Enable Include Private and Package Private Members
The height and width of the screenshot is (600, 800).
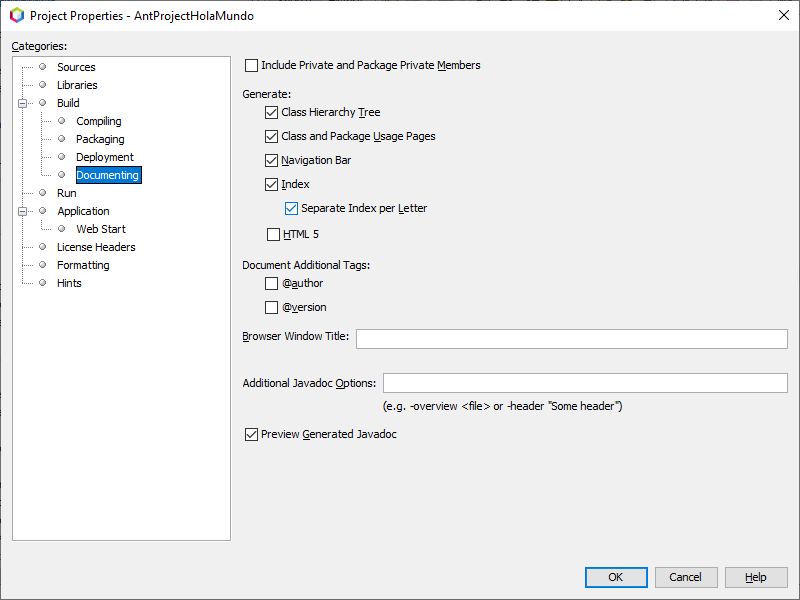click(x=252, y=65)
